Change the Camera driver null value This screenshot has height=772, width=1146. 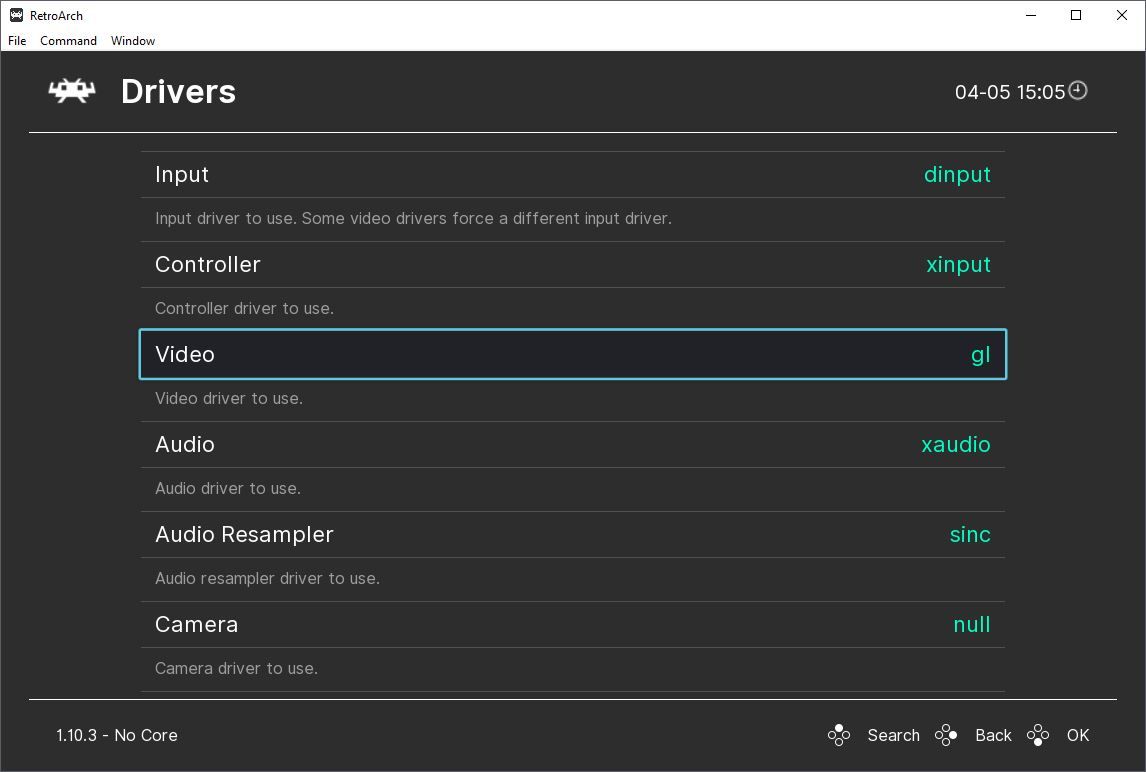pos(971,625)
